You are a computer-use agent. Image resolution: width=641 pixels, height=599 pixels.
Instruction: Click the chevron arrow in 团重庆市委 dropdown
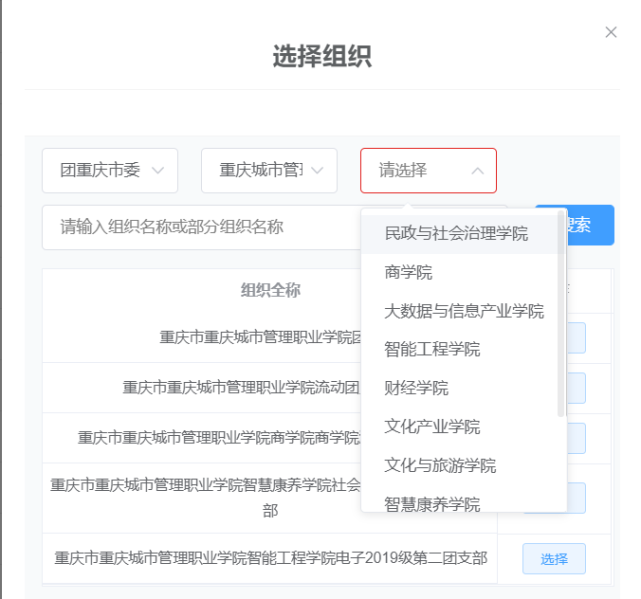(x=158, y=171)
